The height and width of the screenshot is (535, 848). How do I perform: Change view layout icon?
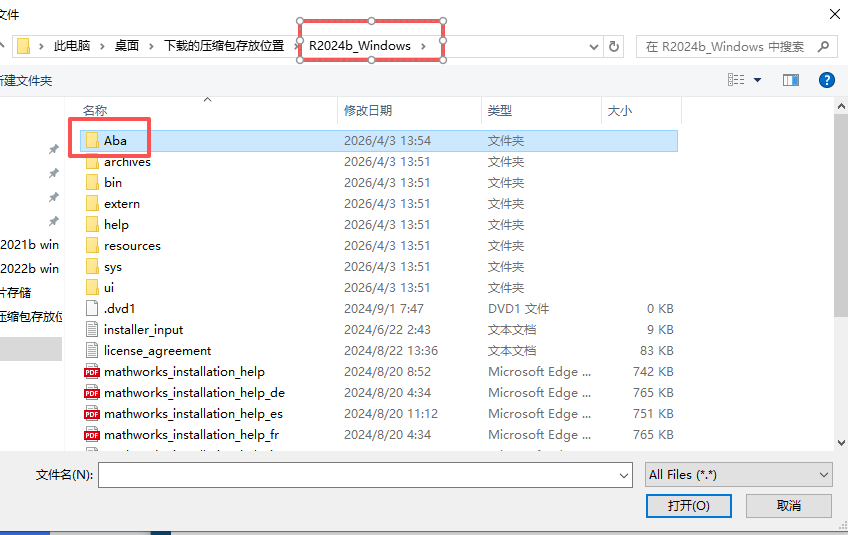[x=736, y=80]
